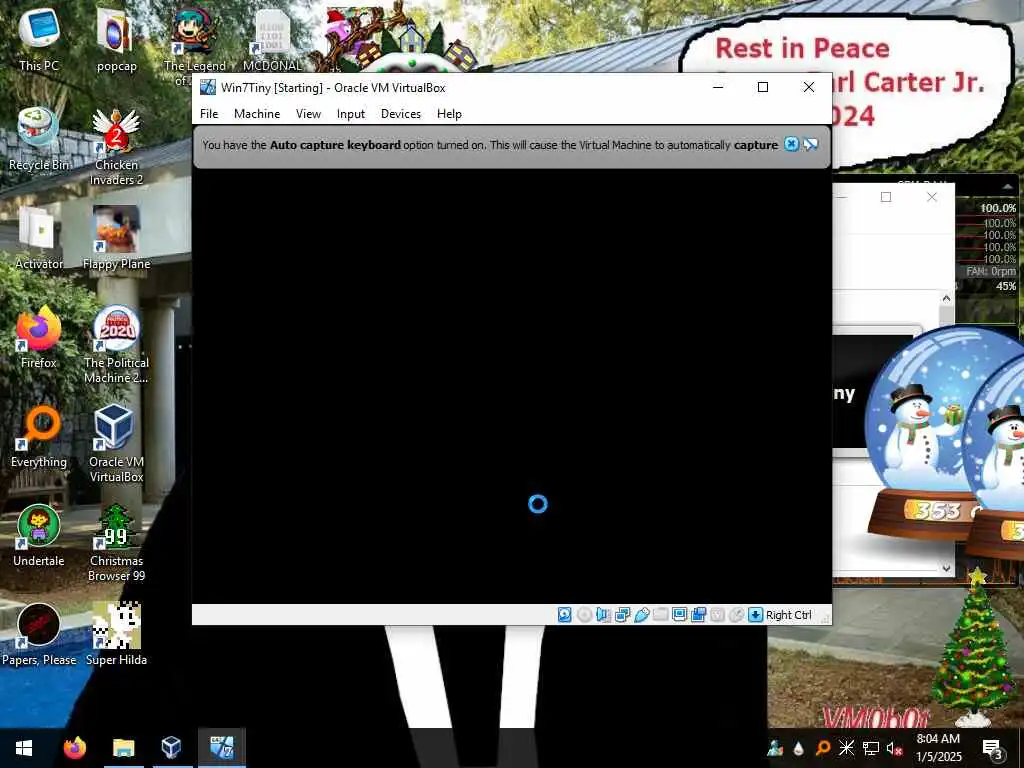Select The Legend of desktop shortcut
The image size is (1024, 768).
pyautogui.click(x=195, y=46)
